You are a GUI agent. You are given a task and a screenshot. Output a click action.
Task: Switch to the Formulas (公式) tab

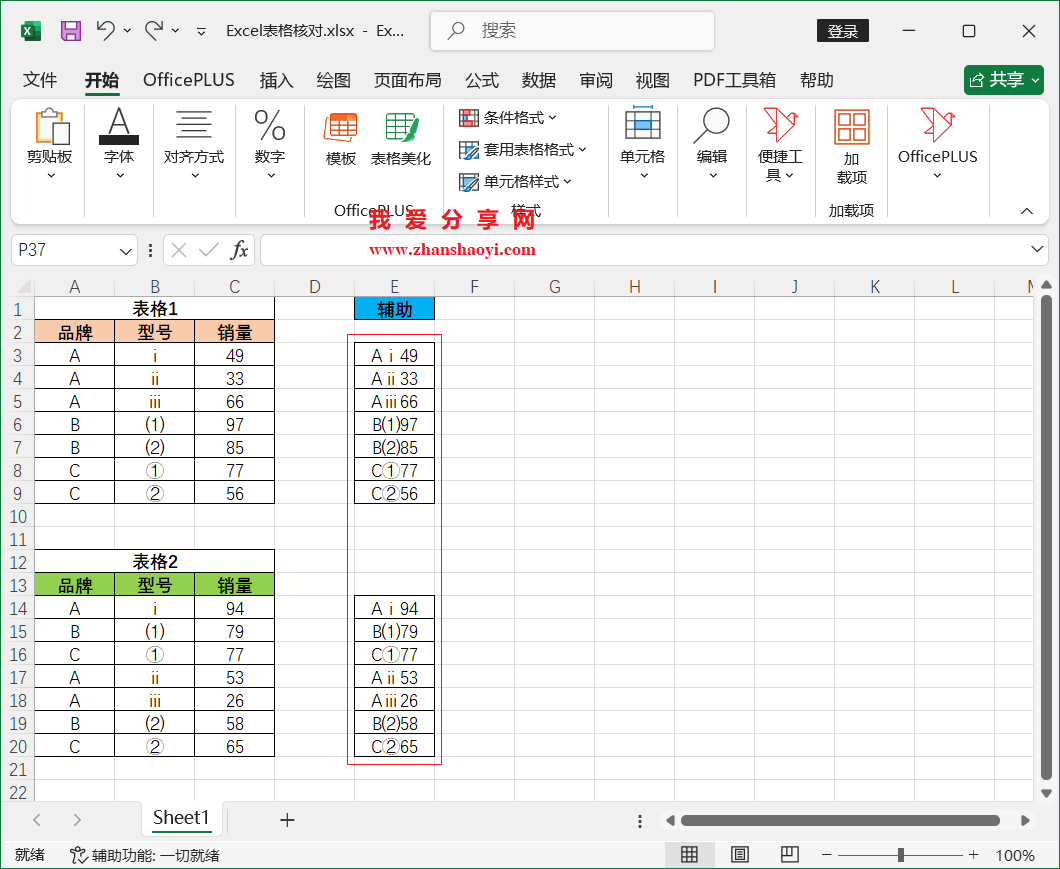point(482,80)
